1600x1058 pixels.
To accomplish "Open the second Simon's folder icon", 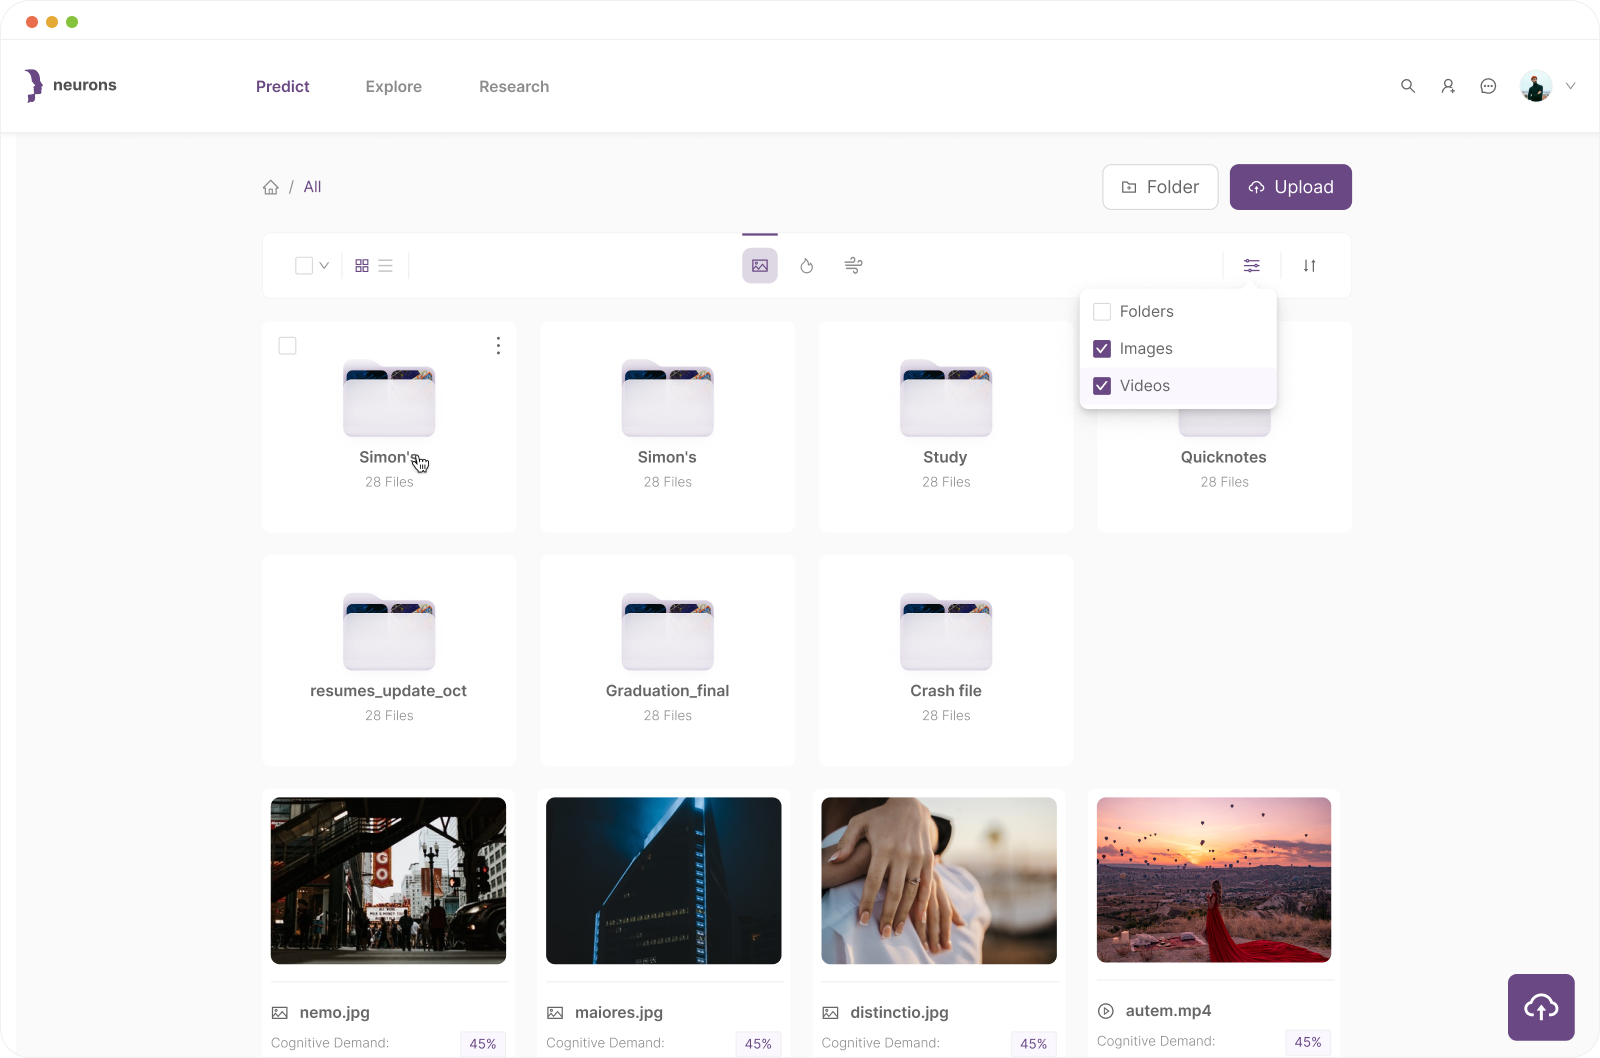I will [x=668, y=399].
